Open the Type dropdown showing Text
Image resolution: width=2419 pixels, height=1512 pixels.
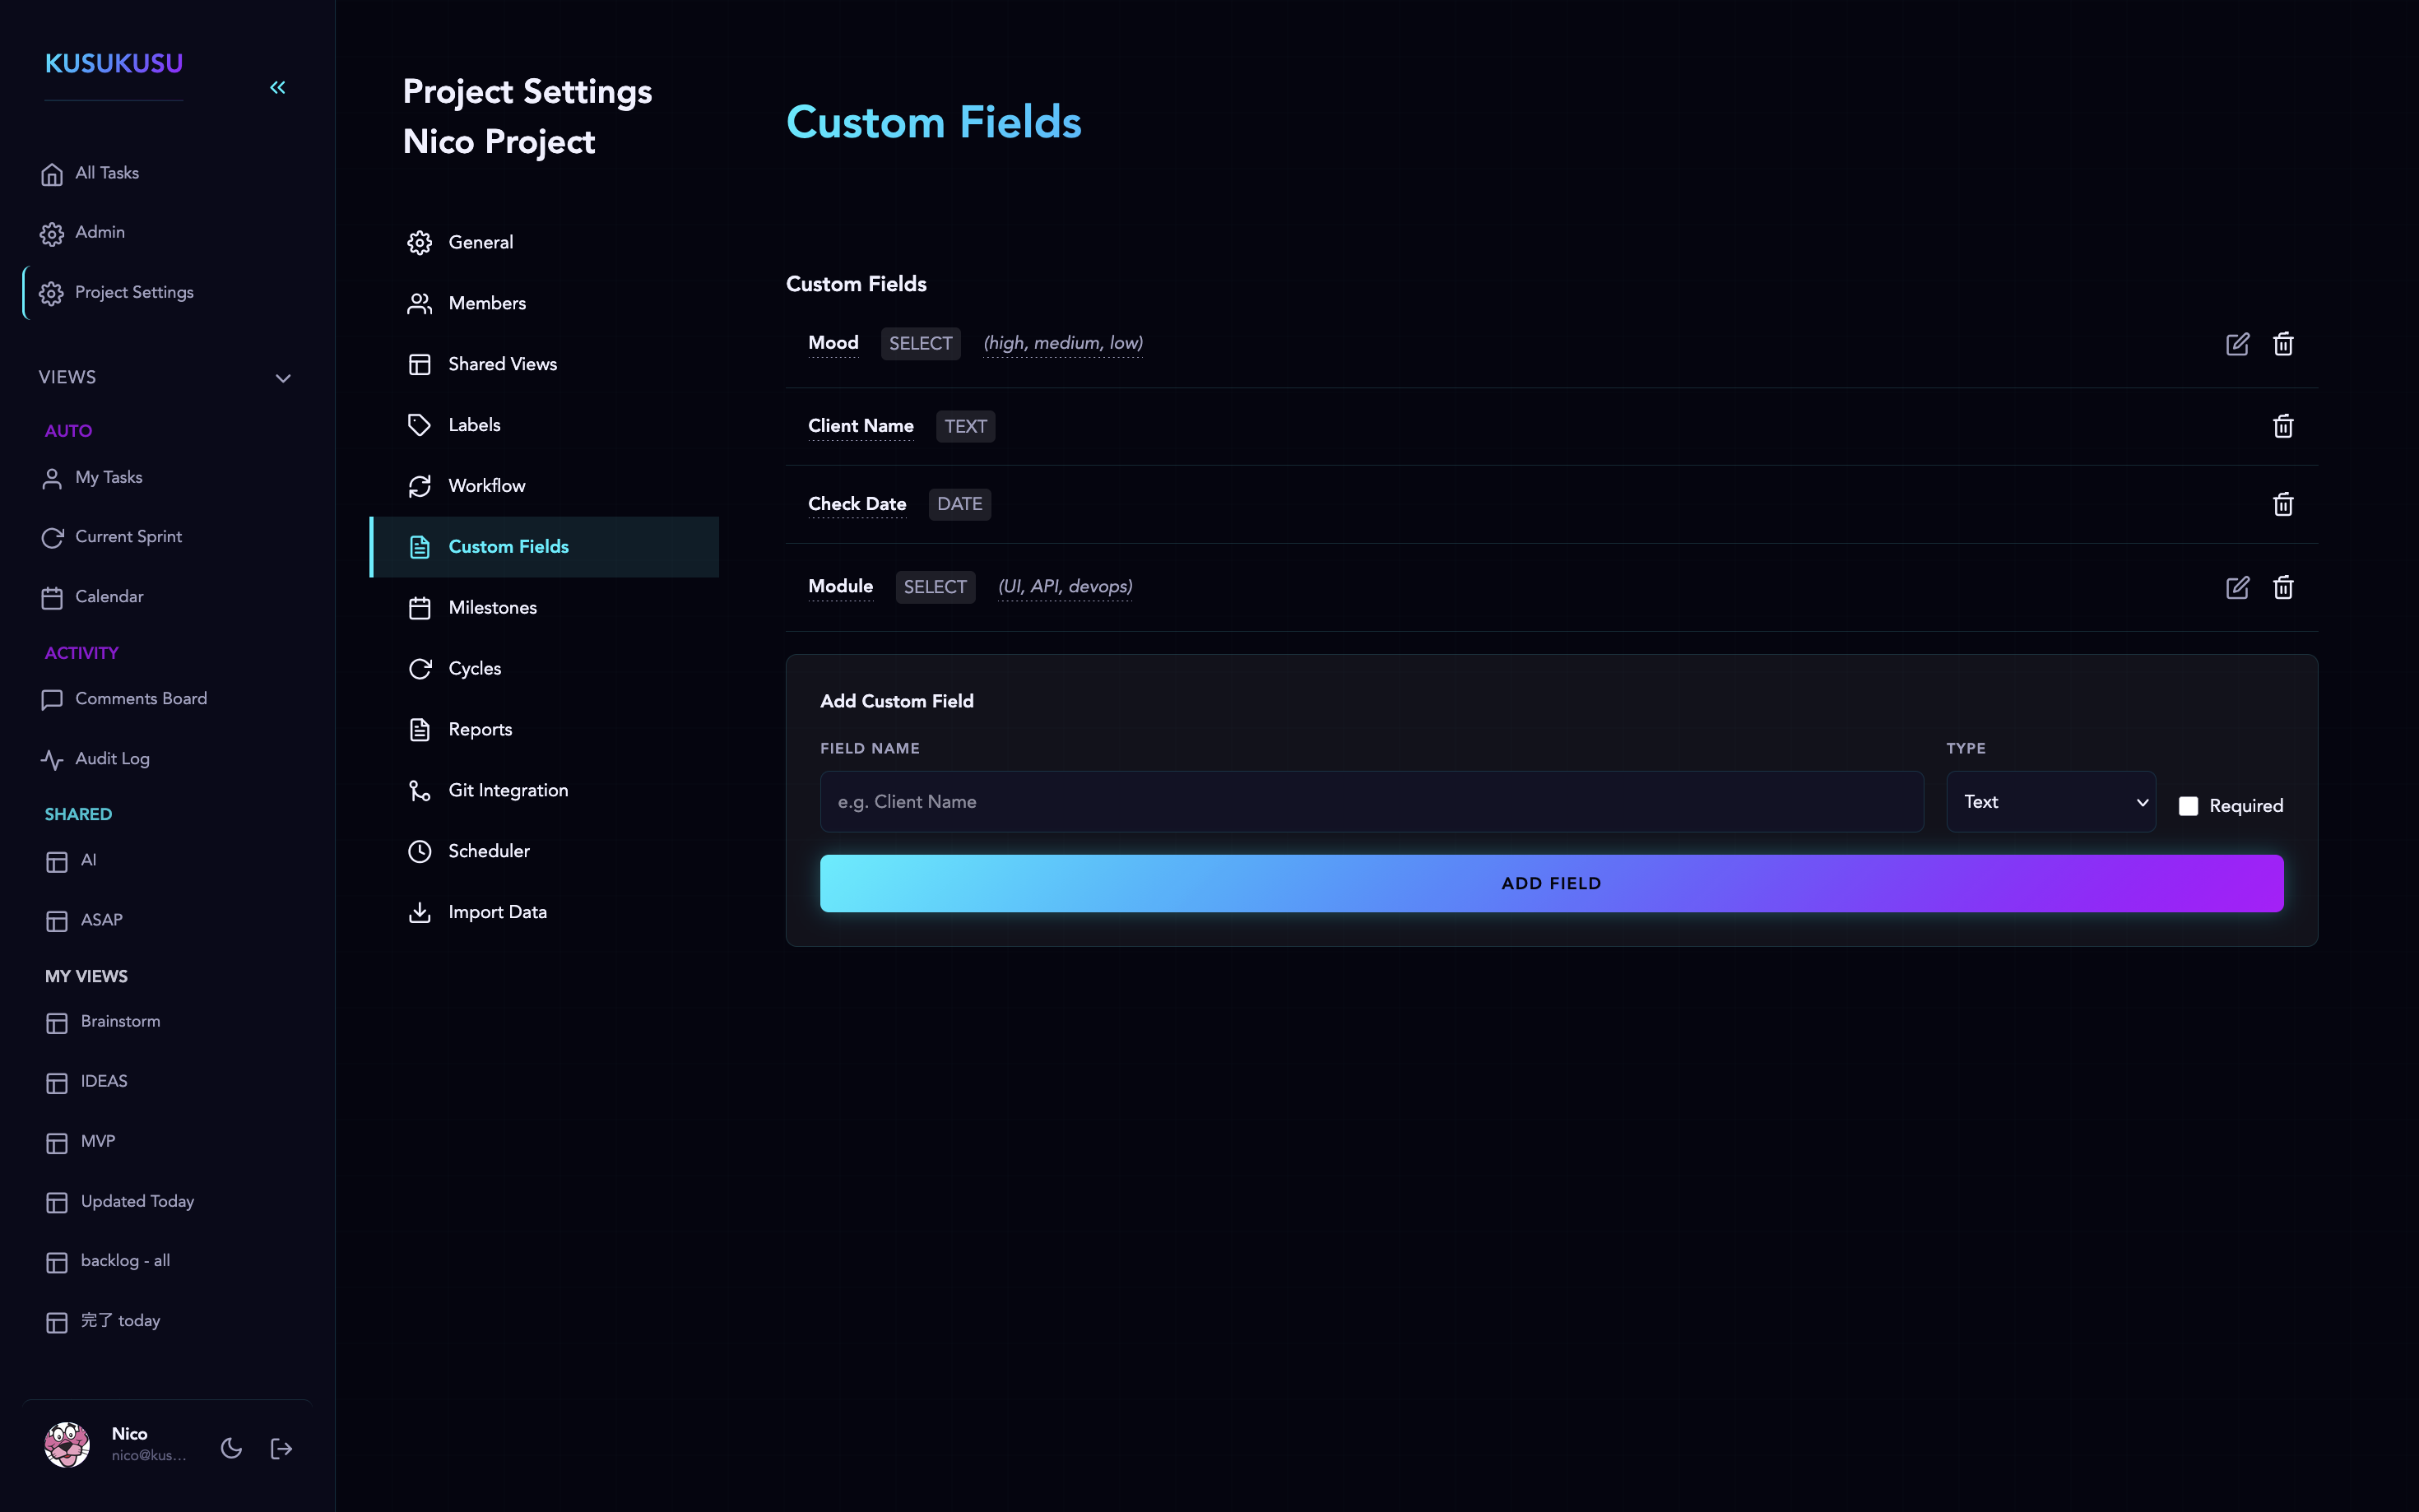coord(2051,801)
